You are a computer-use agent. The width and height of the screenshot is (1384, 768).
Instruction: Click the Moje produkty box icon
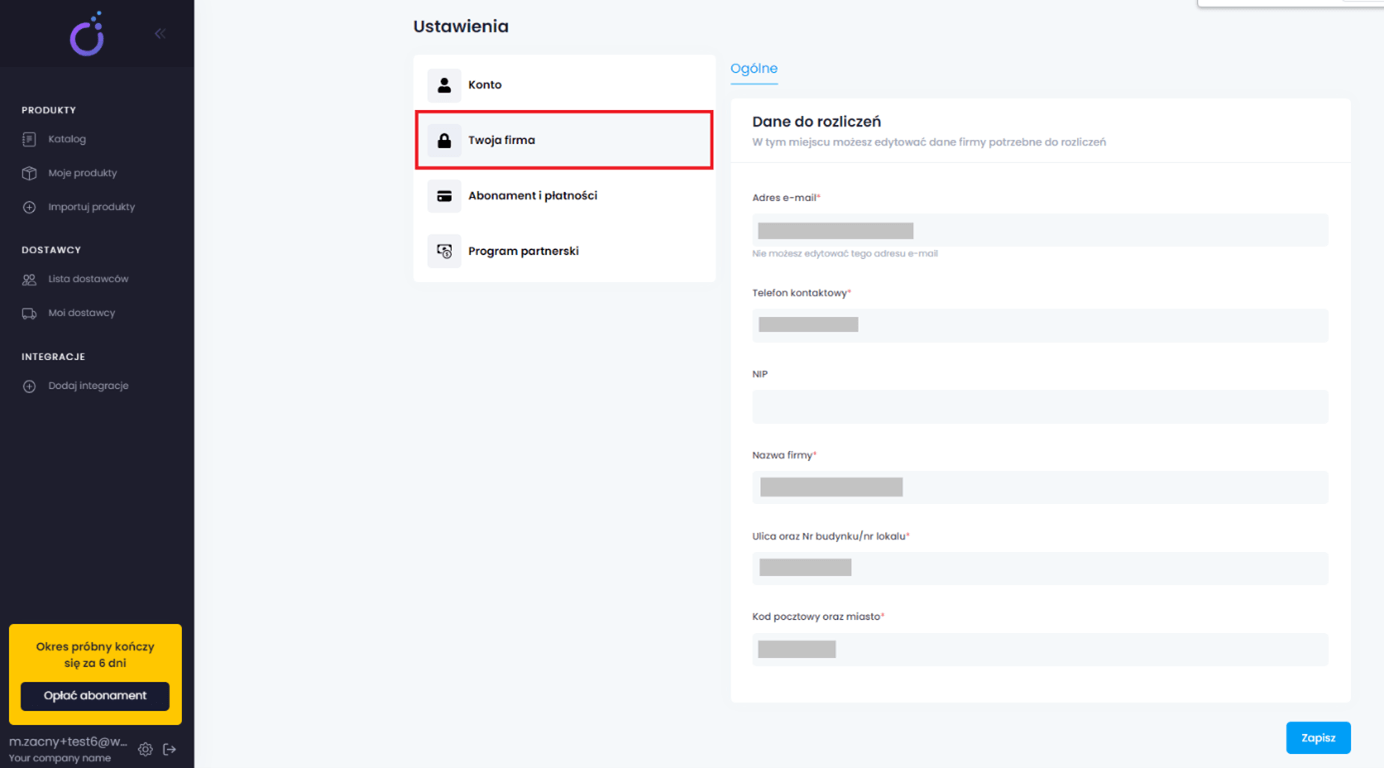[x=29, y=173]
